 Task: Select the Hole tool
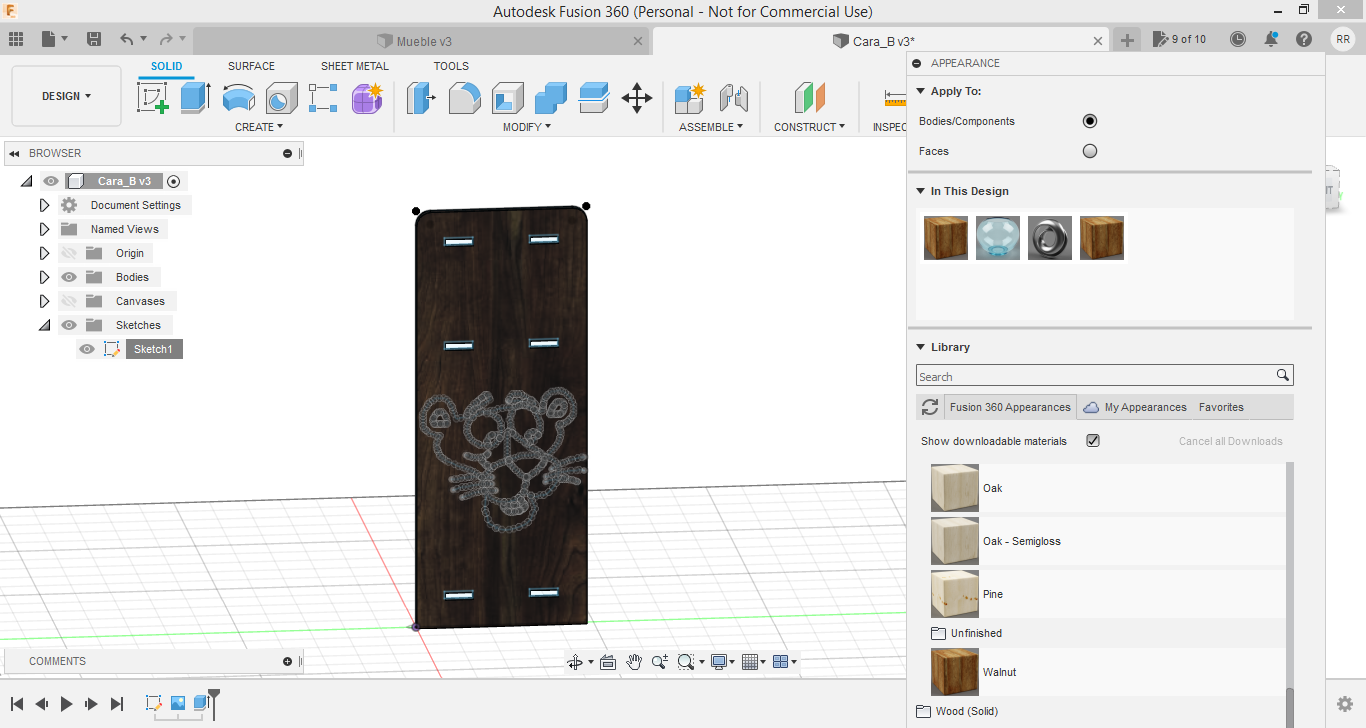pos(281,98)
